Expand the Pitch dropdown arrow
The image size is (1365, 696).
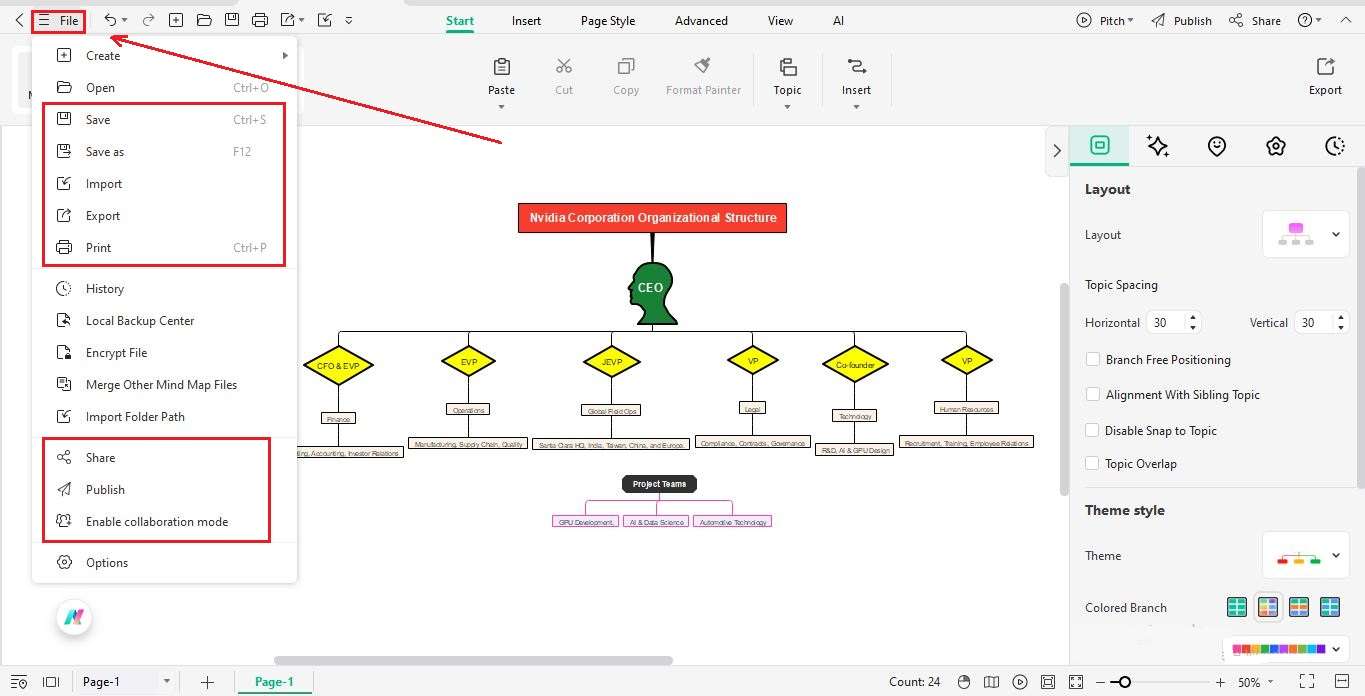(x=1130, y=20)
